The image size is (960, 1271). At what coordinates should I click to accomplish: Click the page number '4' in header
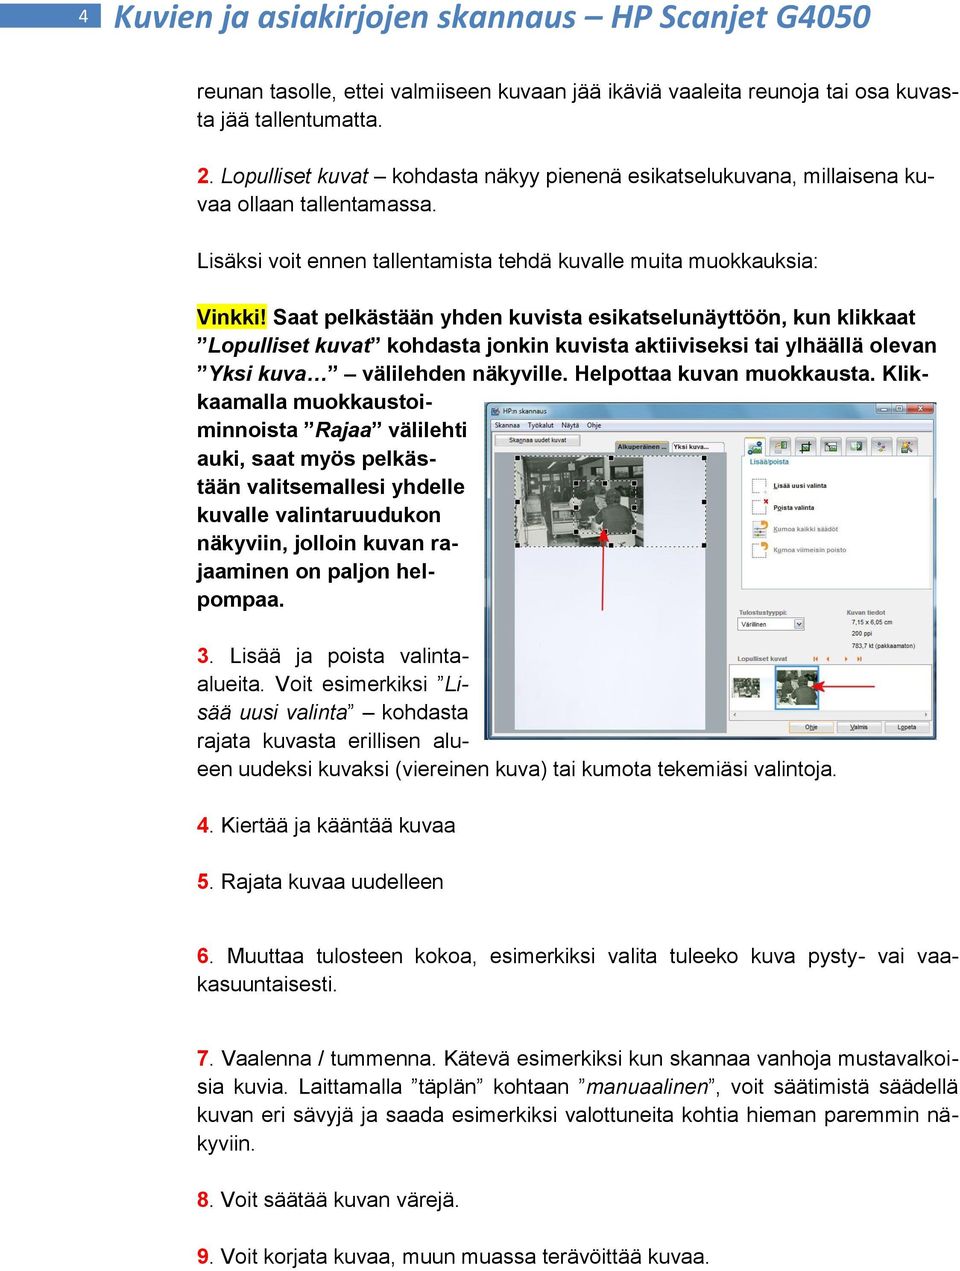pyautogui.click(x=83, y=15)
